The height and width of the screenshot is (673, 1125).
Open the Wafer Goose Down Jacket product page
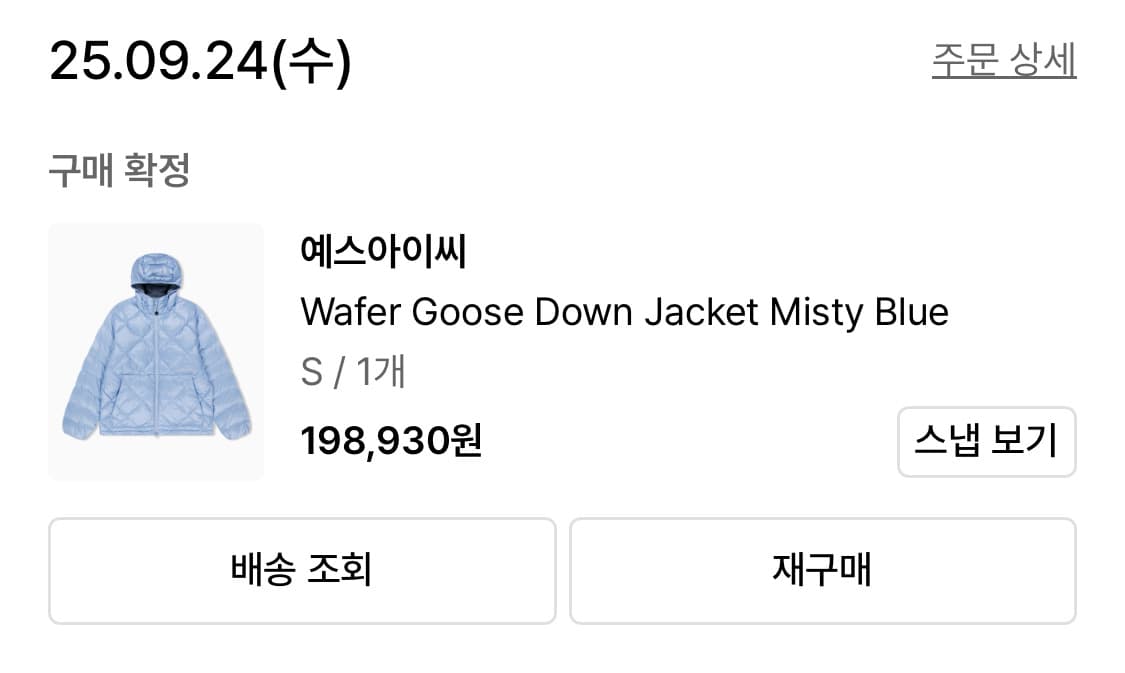[x=623, y=312]
